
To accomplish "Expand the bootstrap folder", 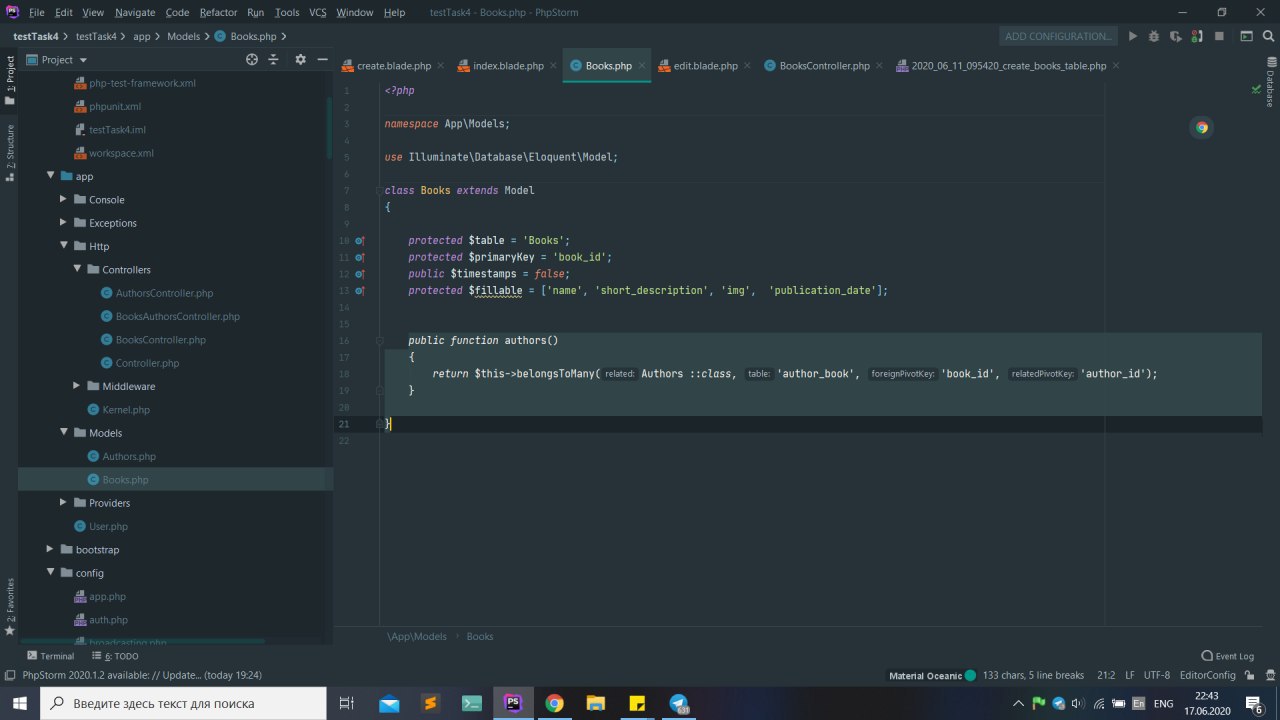I will [51, 549].
